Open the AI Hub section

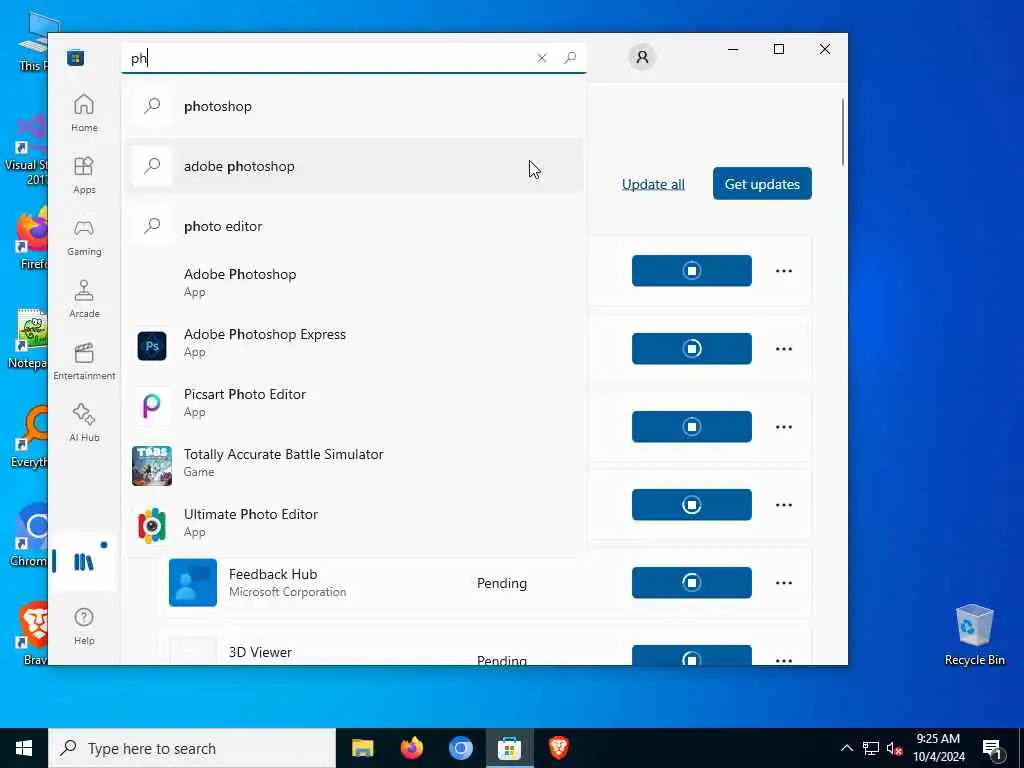click(84, 423)
